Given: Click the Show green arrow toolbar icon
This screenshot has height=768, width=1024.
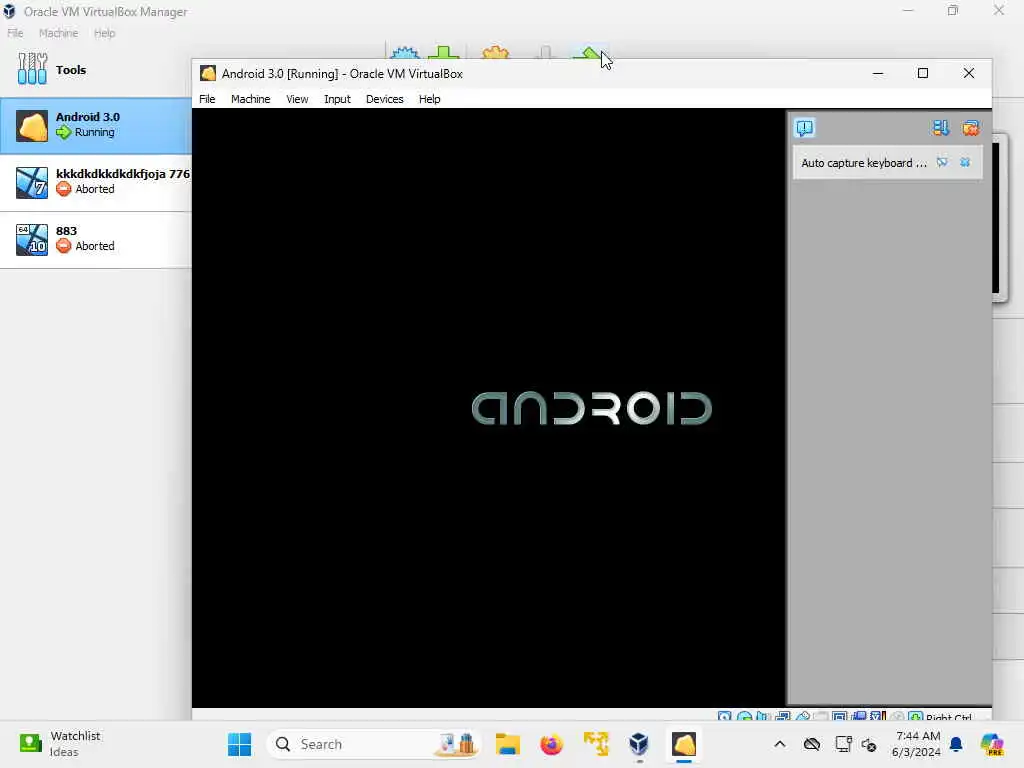Looking at the screenshot, I should point(588,52).
